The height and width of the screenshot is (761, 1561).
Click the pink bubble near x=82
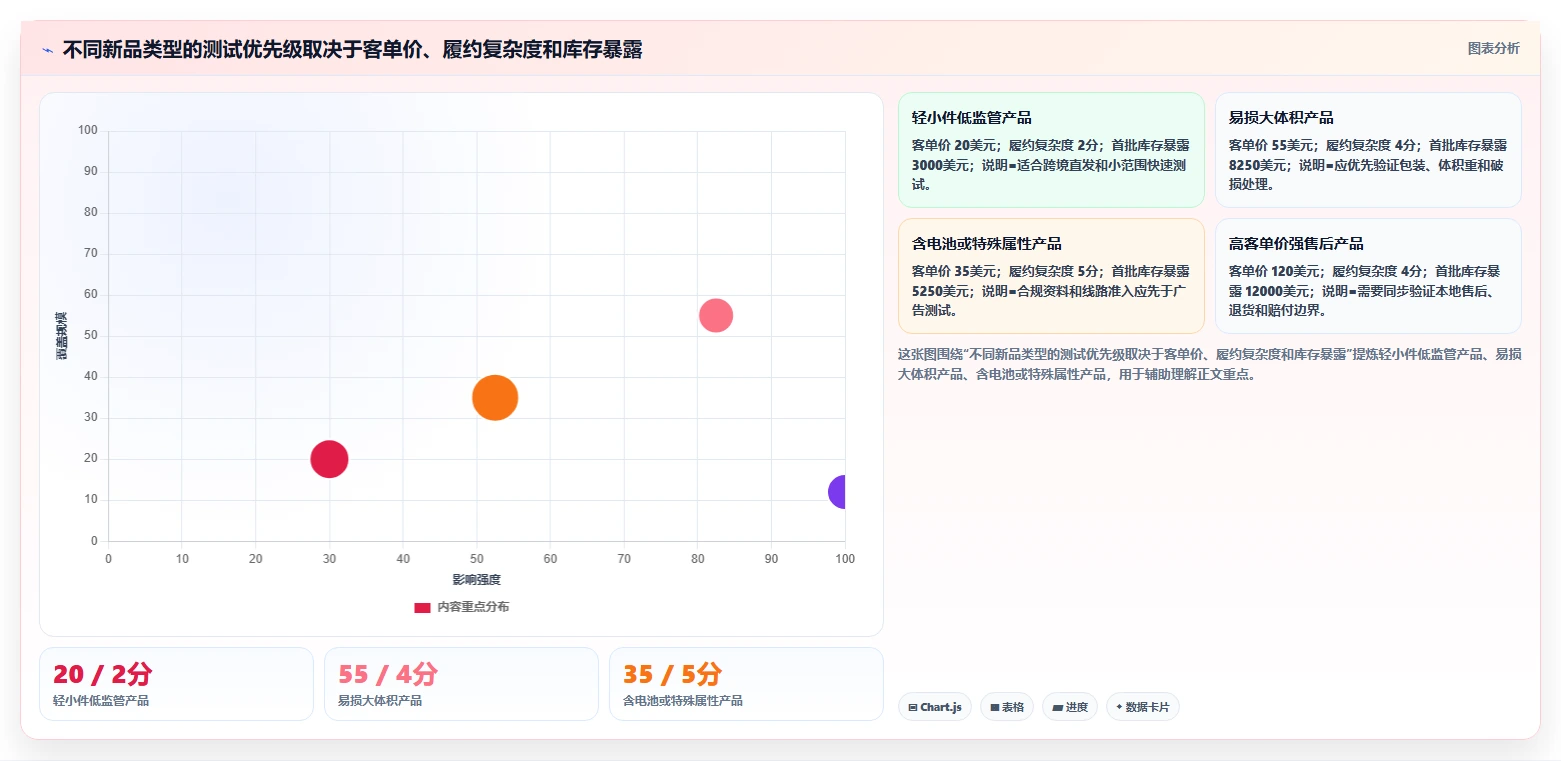click(715, 315)
